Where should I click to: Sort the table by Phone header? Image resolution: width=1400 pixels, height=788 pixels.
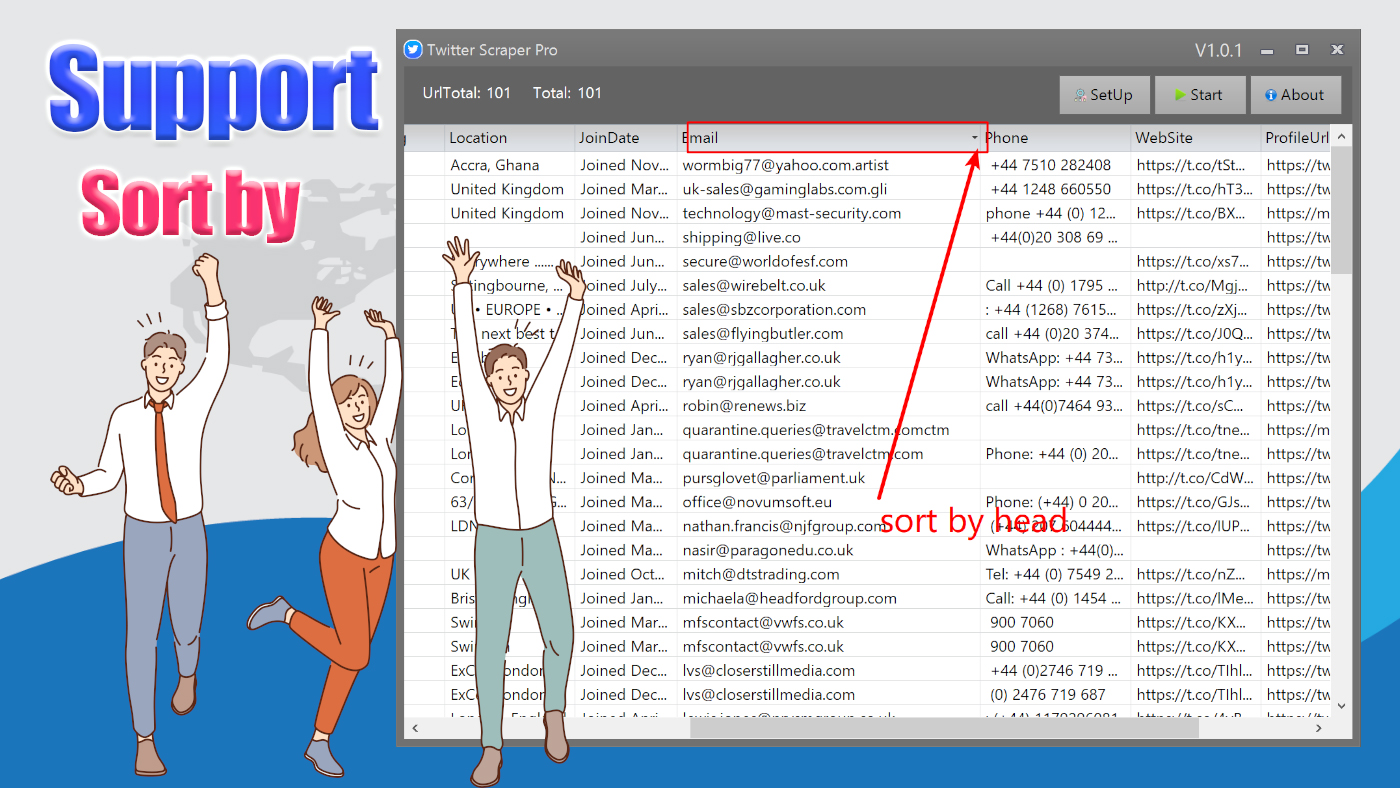pyautogui.click(x=1056, y=138)
